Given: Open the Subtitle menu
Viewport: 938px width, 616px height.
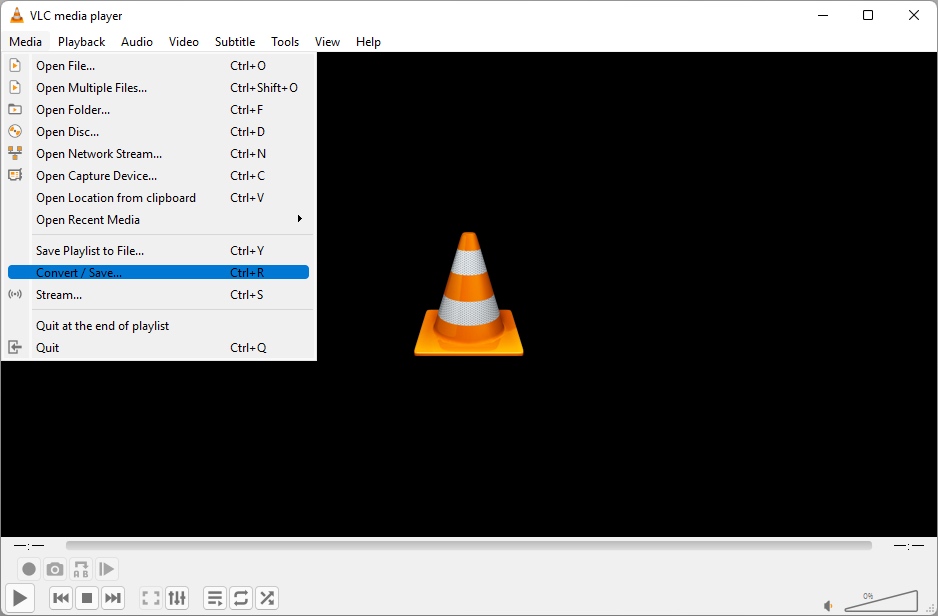Looking at the screenshot, I should (x=234, y=41).
